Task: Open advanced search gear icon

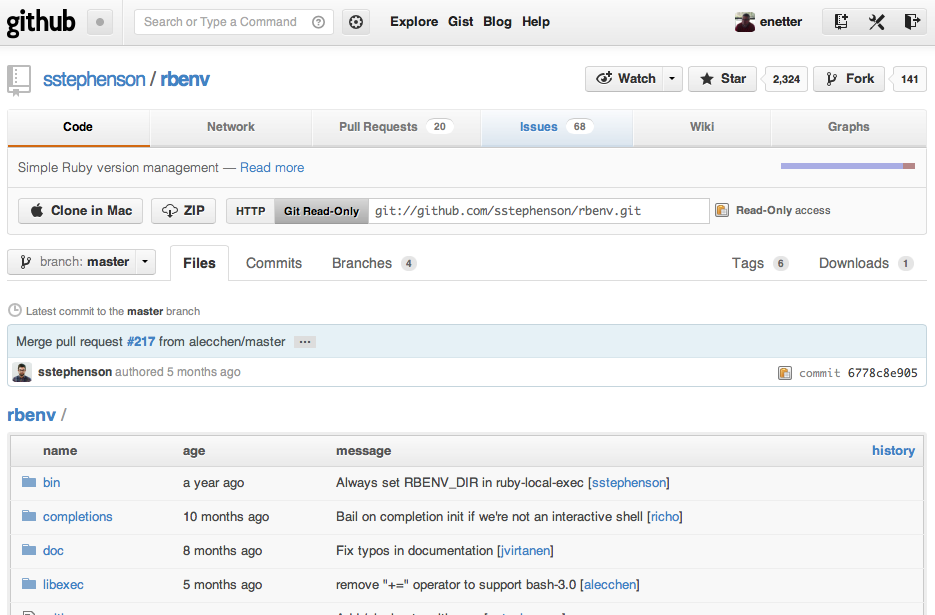Action: 356,22
